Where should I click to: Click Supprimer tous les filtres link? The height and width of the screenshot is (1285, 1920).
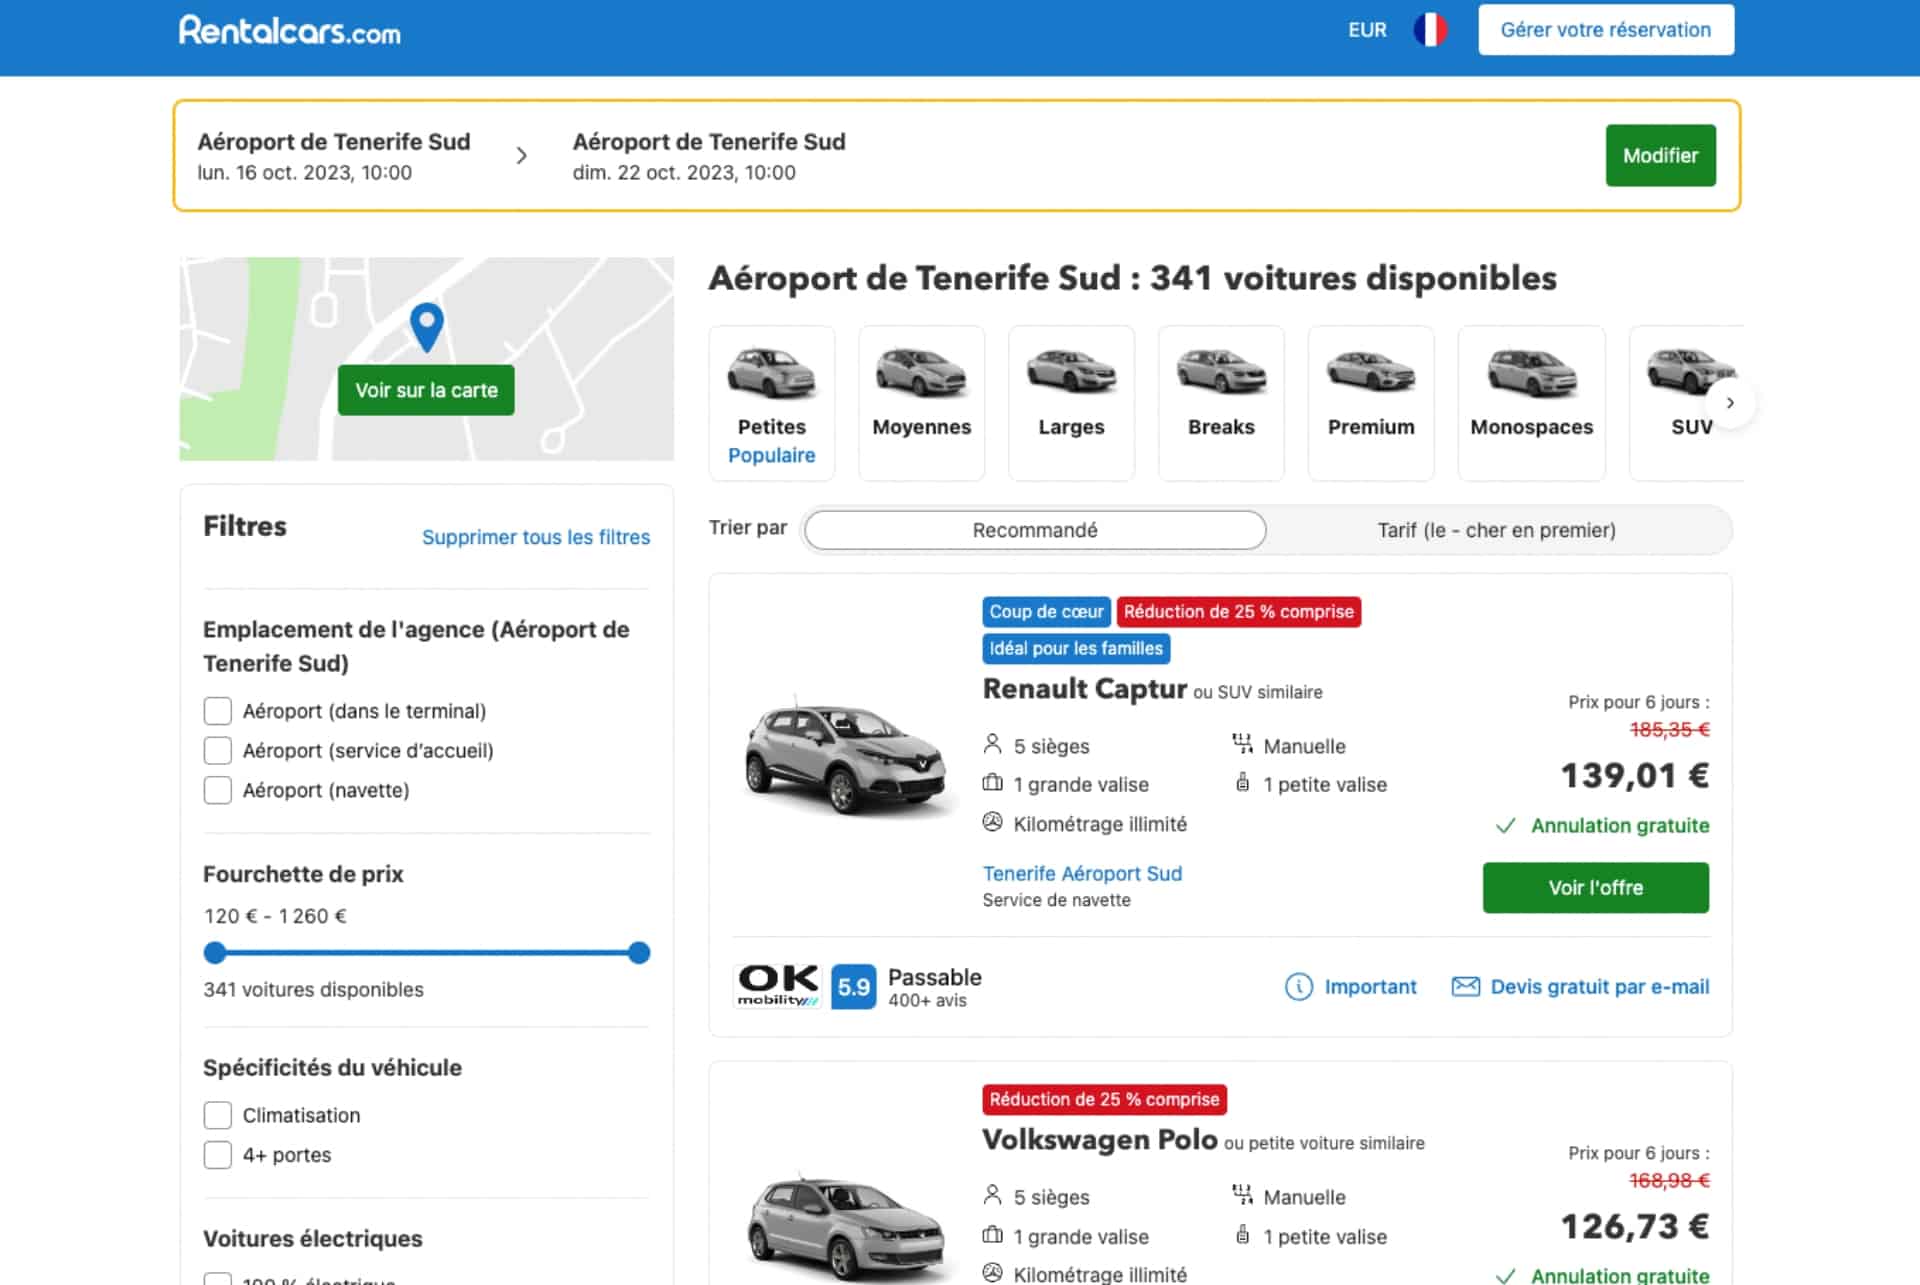tap(536, 537)
